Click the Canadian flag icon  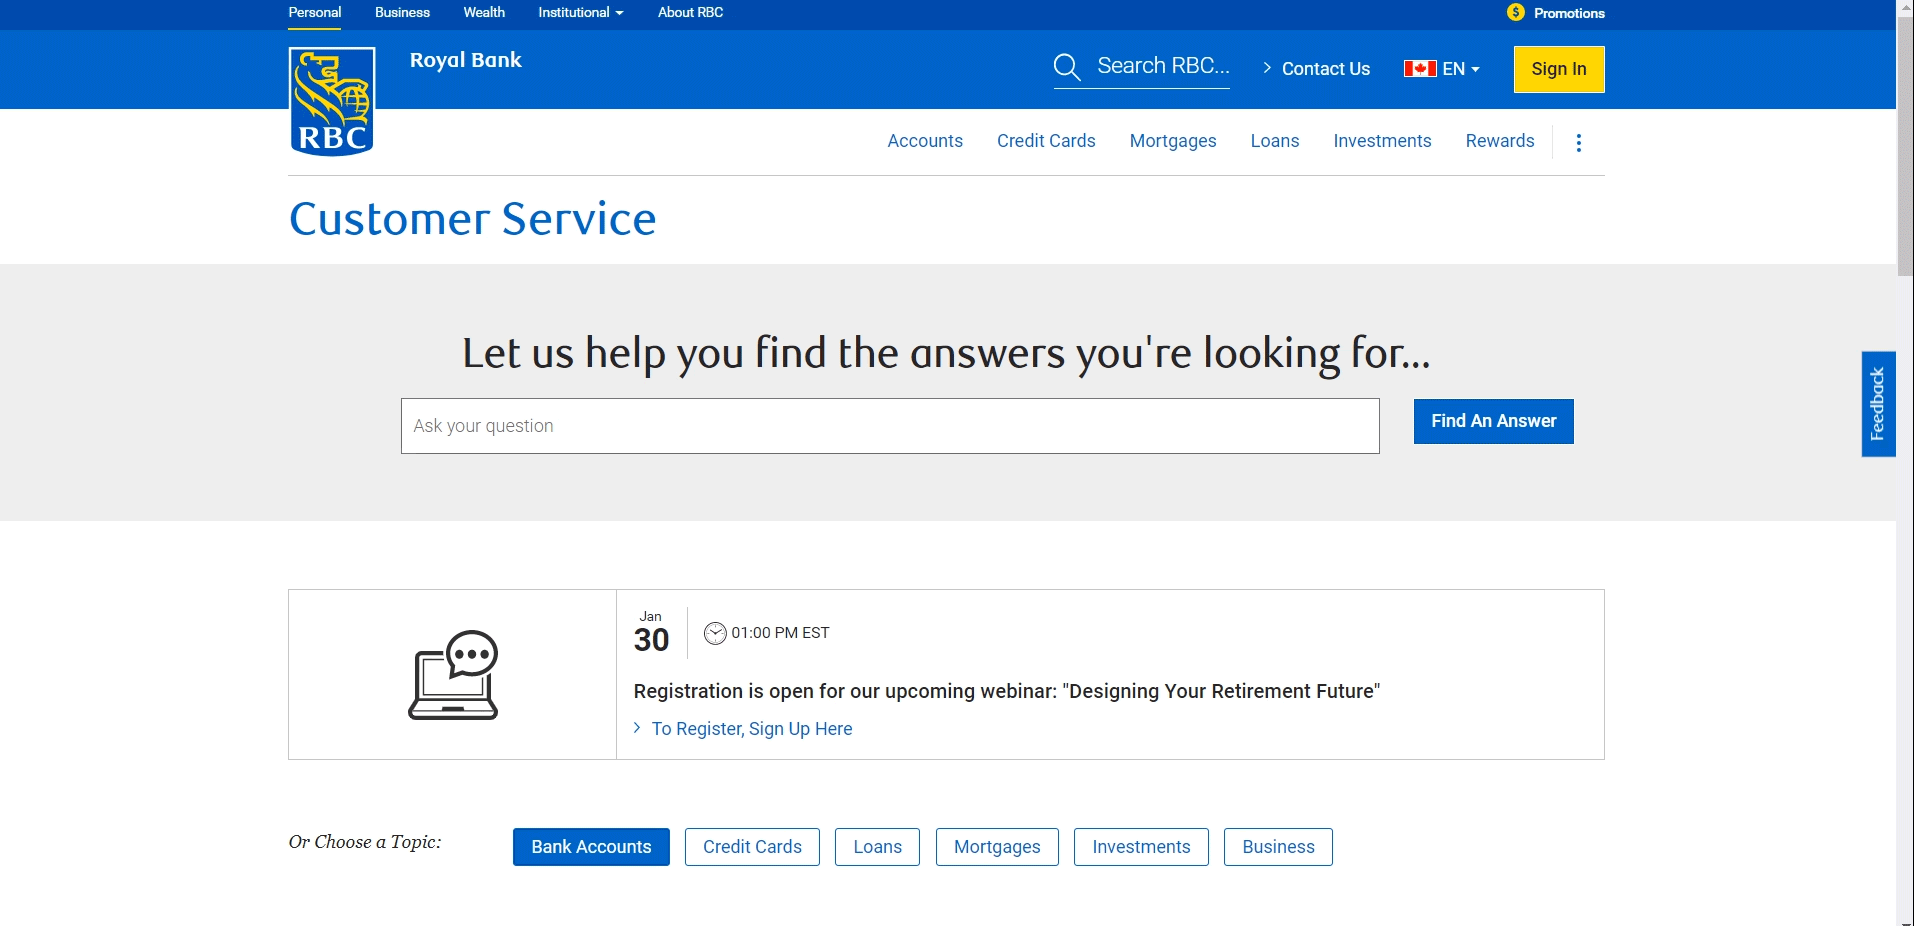(1419, 69)
